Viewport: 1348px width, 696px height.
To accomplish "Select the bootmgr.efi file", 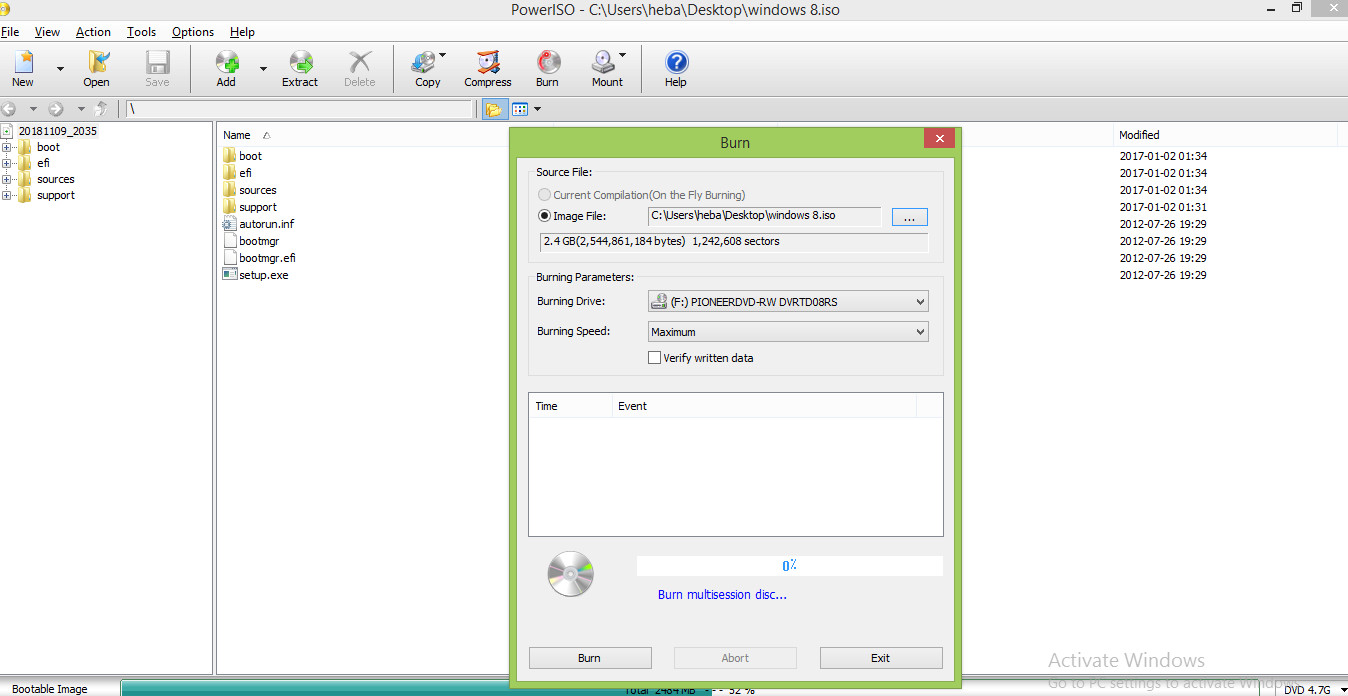I will 267,258.
